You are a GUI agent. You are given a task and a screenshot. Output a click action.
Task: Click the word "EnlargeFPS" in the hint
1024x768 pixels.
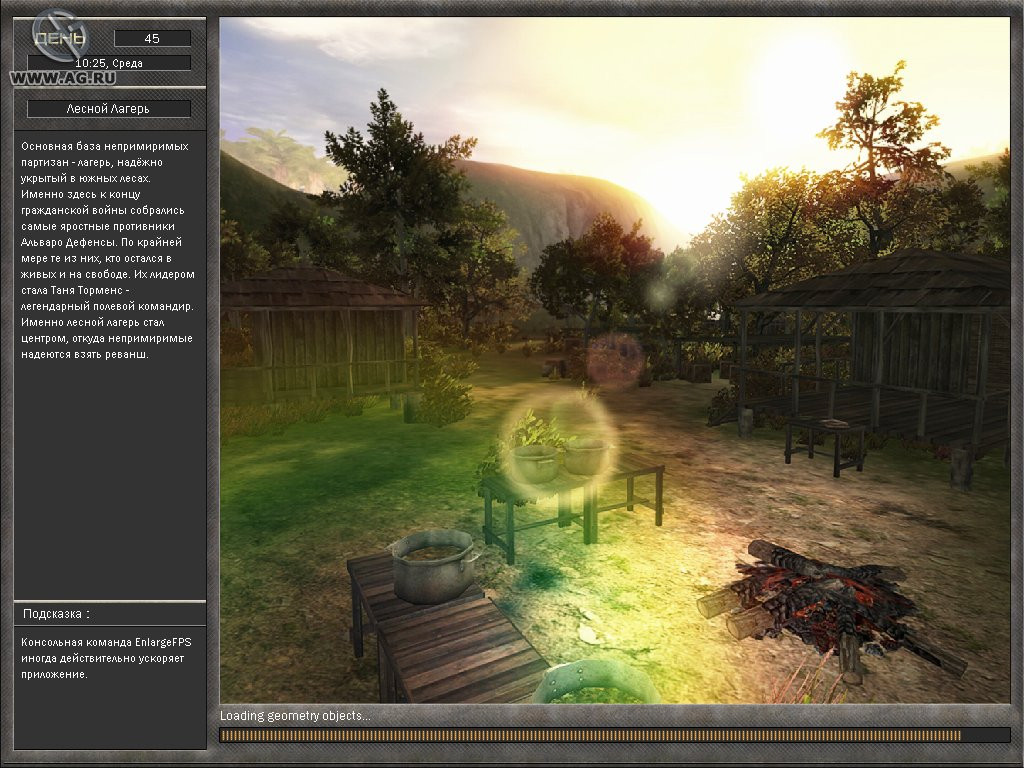click(163, 642)
